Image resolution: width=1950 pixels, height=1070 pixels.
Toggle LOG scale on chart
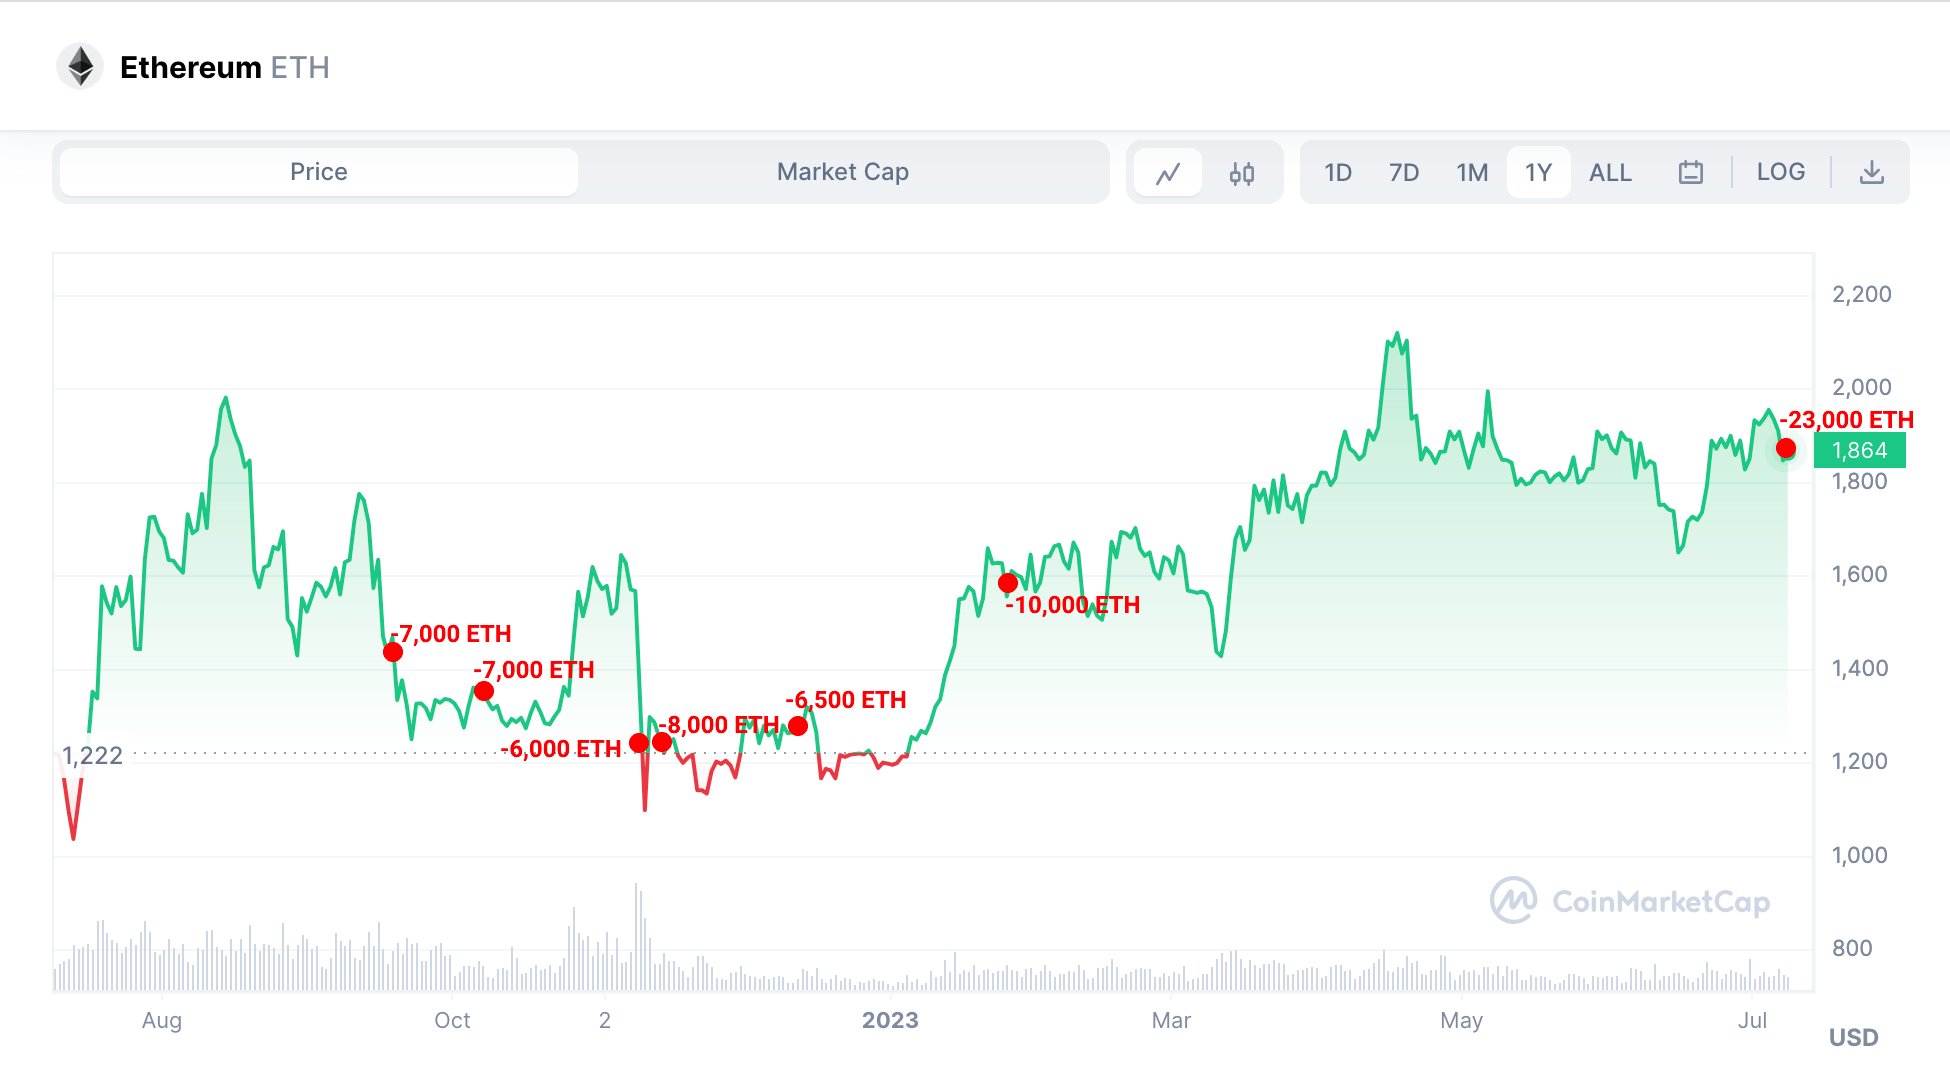pos(1781,172)
